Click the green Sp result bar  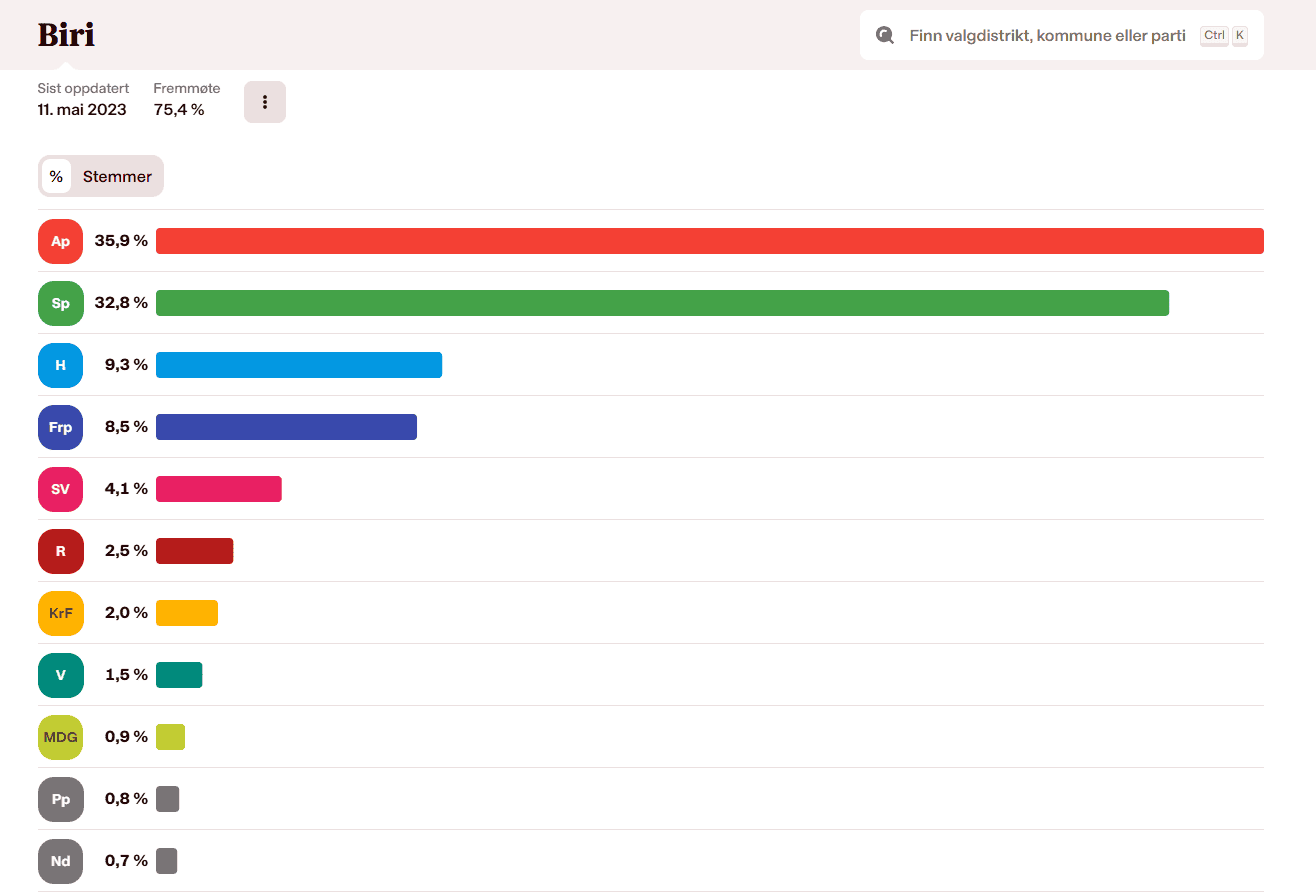pyautogui.click(x=662, y=303)
